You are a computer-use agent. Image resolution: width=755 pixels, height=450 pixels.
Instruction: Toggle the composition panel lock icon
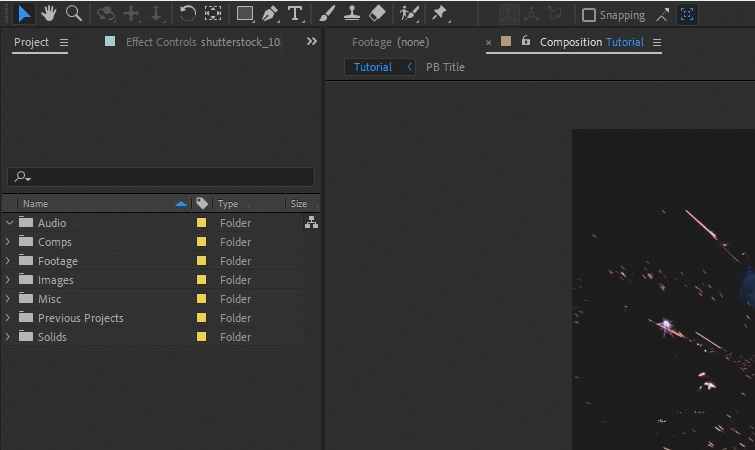click(x=526, y=41)
